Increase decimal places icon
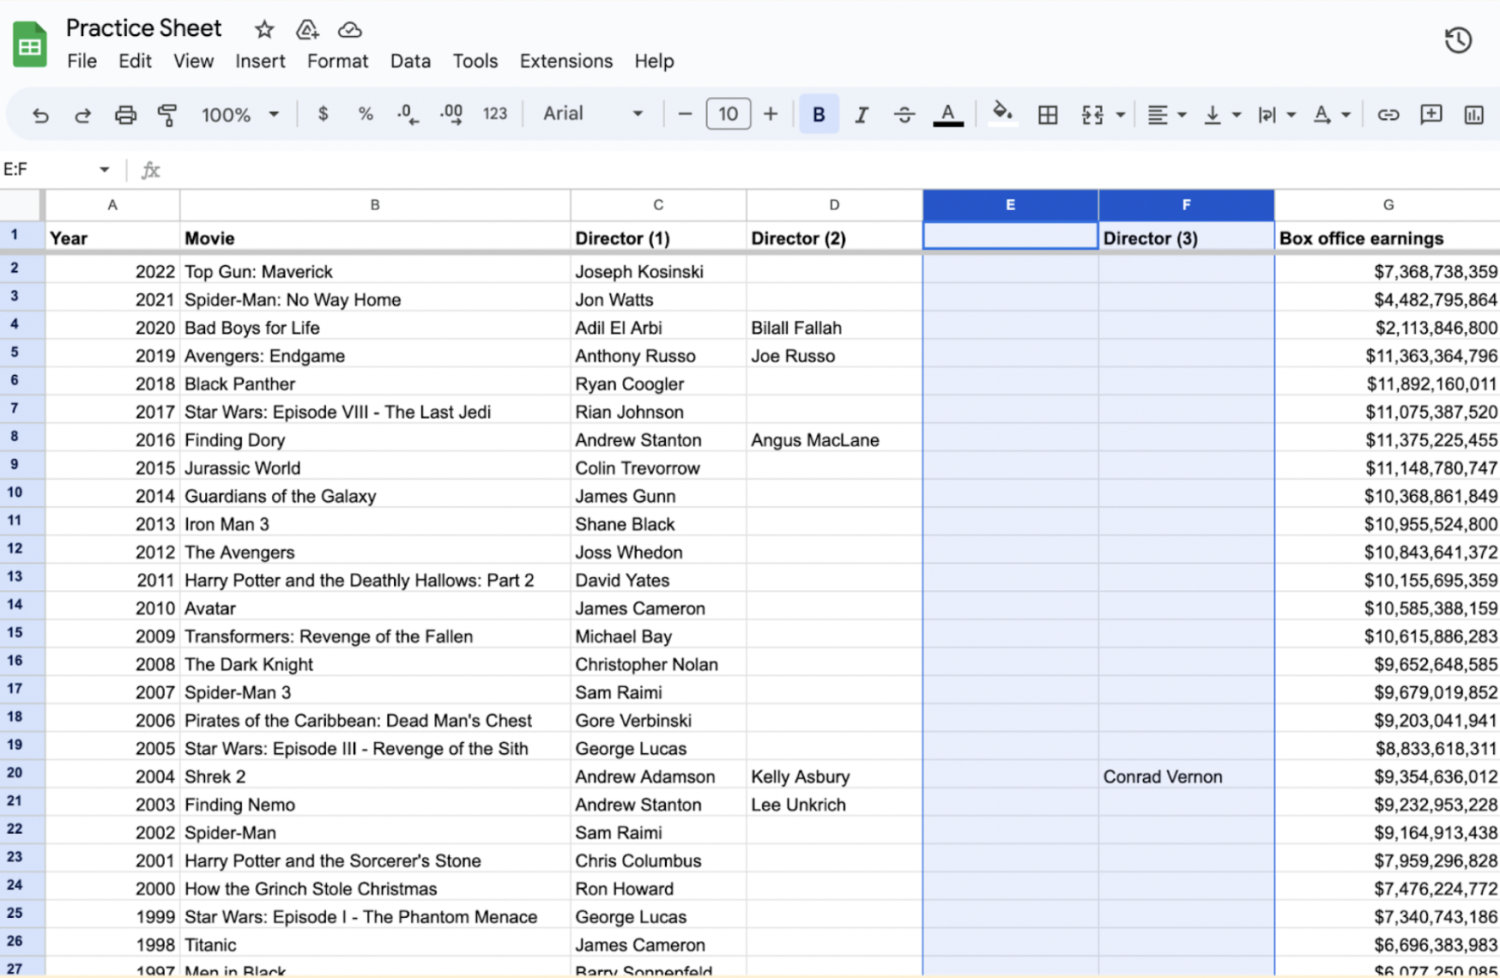This screenshot has height=978, width=1500. (451, 114)
